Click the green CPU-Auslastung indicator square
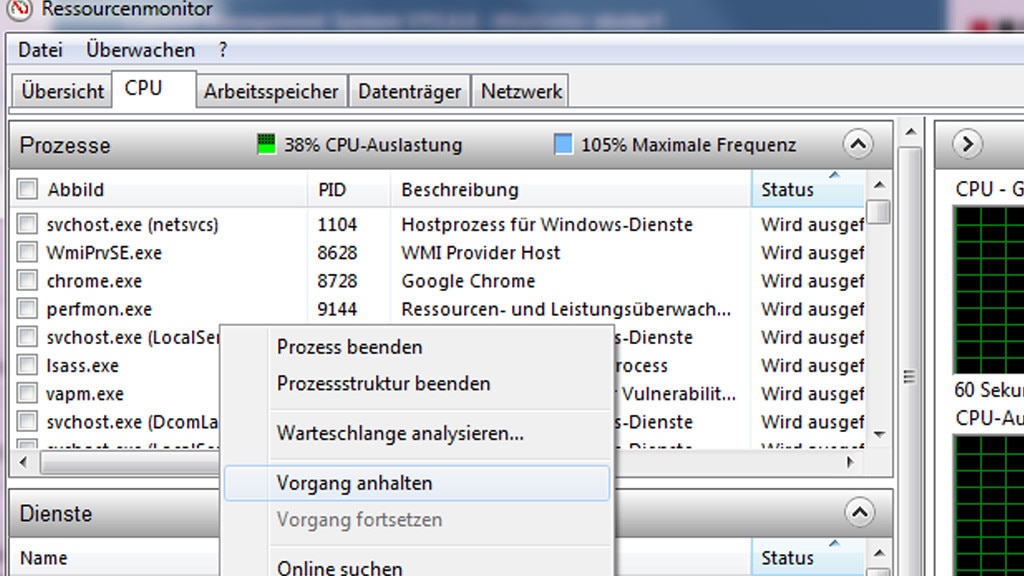 click(x=266, y=144)
